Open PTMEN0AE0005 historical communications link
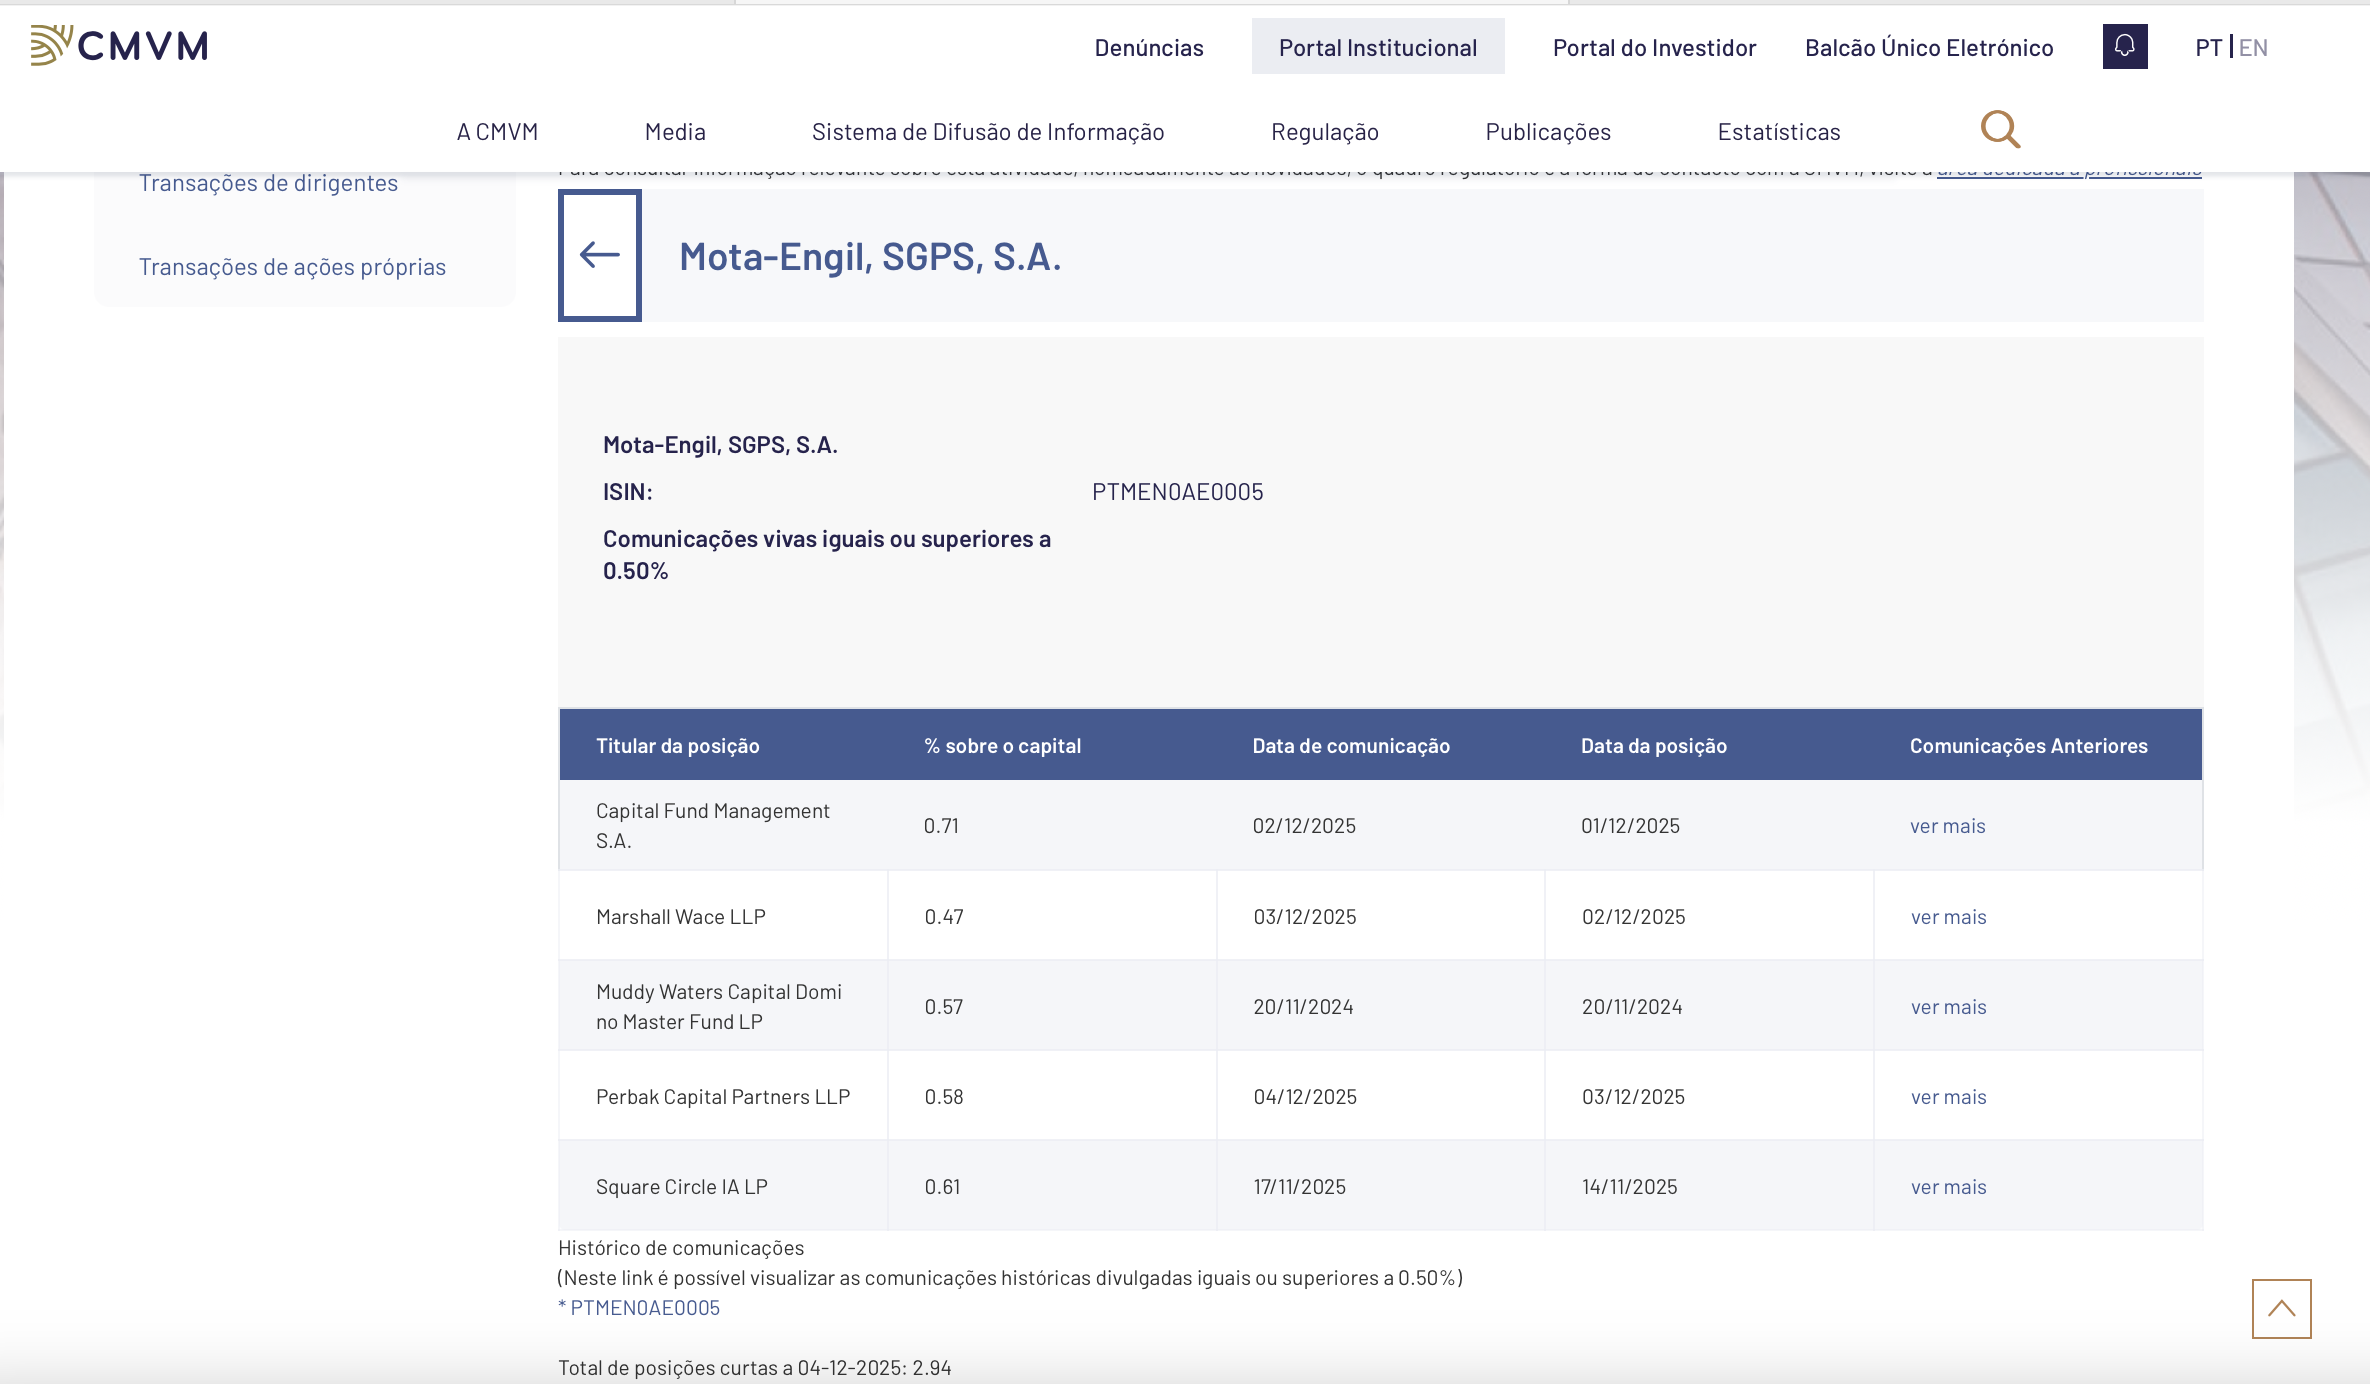Screen dimensions: 2370x1384 [x=644, y=1308]
